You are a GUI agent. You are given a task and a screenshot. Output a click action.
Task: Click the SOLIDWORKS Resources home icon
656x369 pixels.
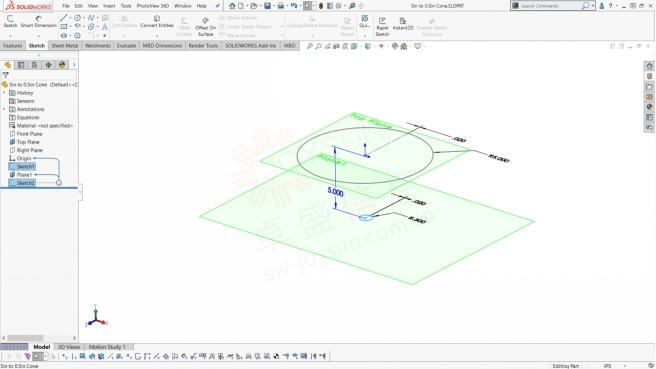tap(649, 66)
